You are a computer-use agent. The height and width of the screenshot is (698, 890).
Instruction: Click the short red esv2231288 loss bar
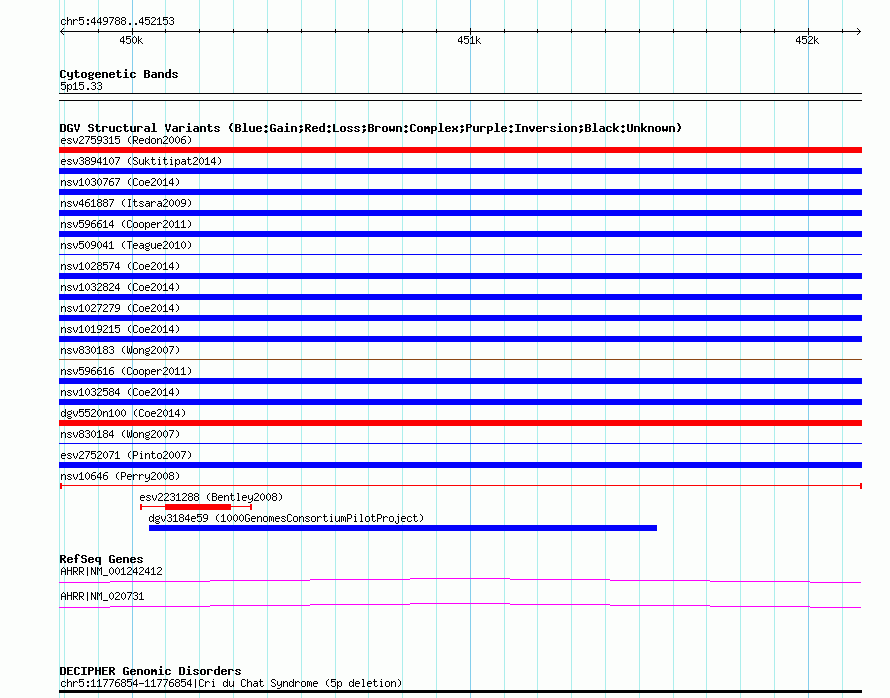[198, 507]
